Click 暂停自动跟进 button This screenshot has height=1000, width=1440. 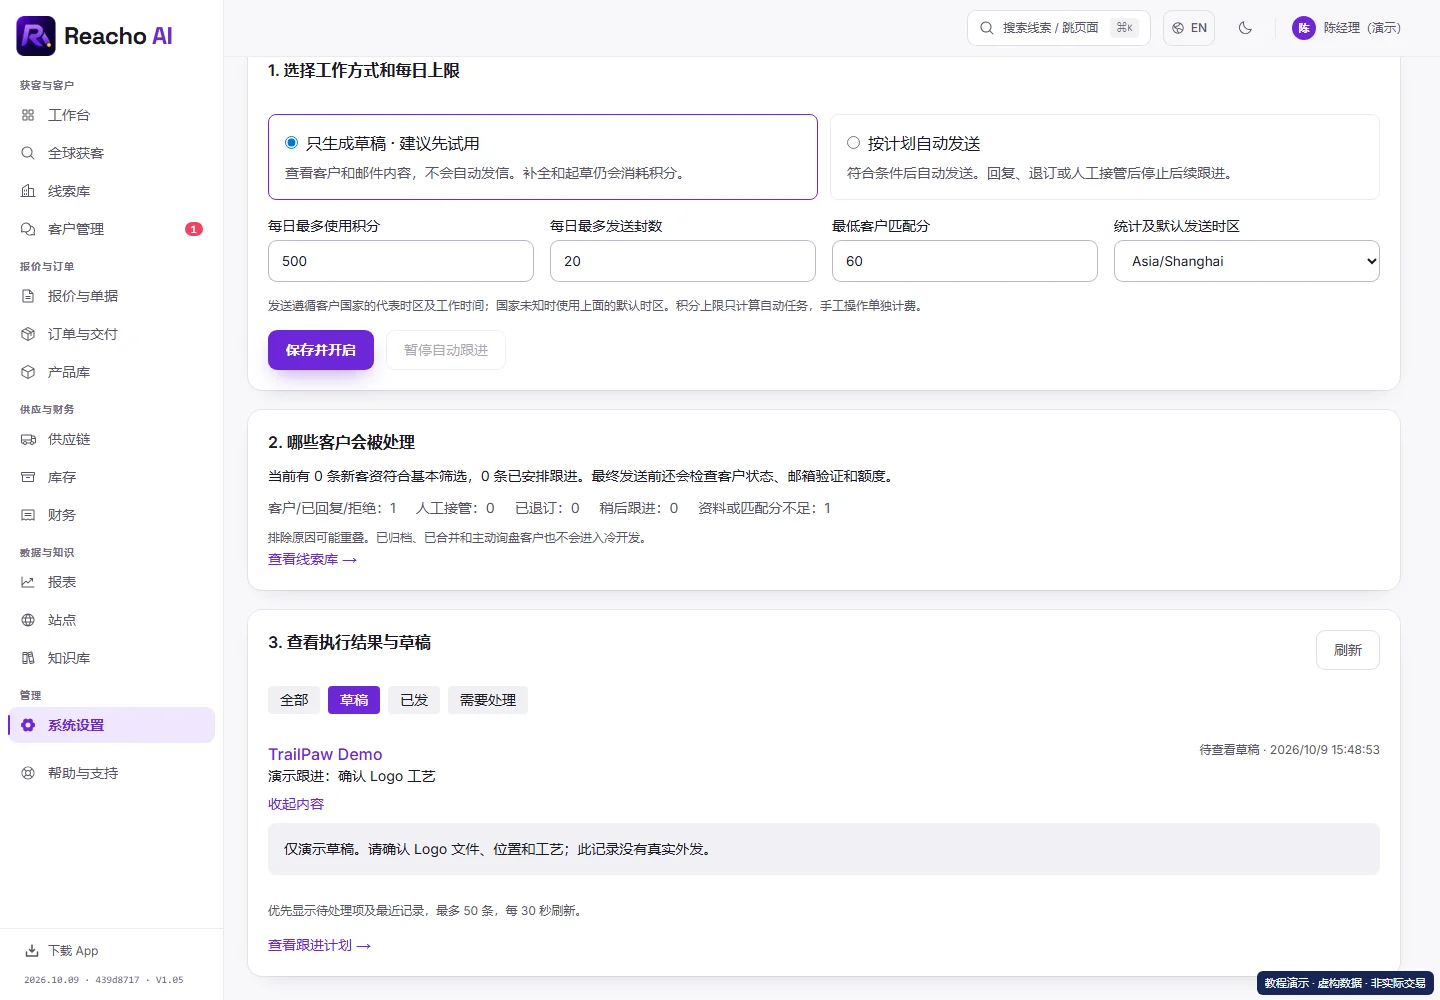(x=446, y=350)
